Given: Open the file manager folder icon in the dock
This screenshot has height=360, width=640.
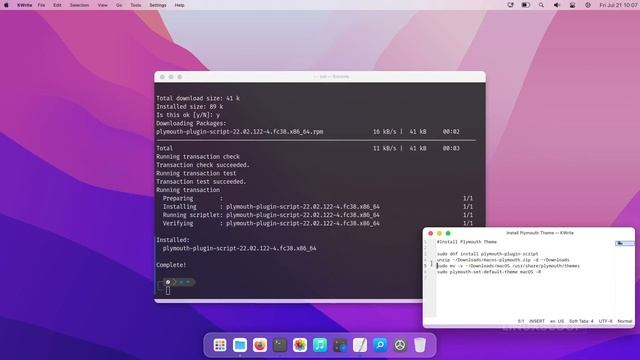Looking at the screenshot, I should click(240, 345).
